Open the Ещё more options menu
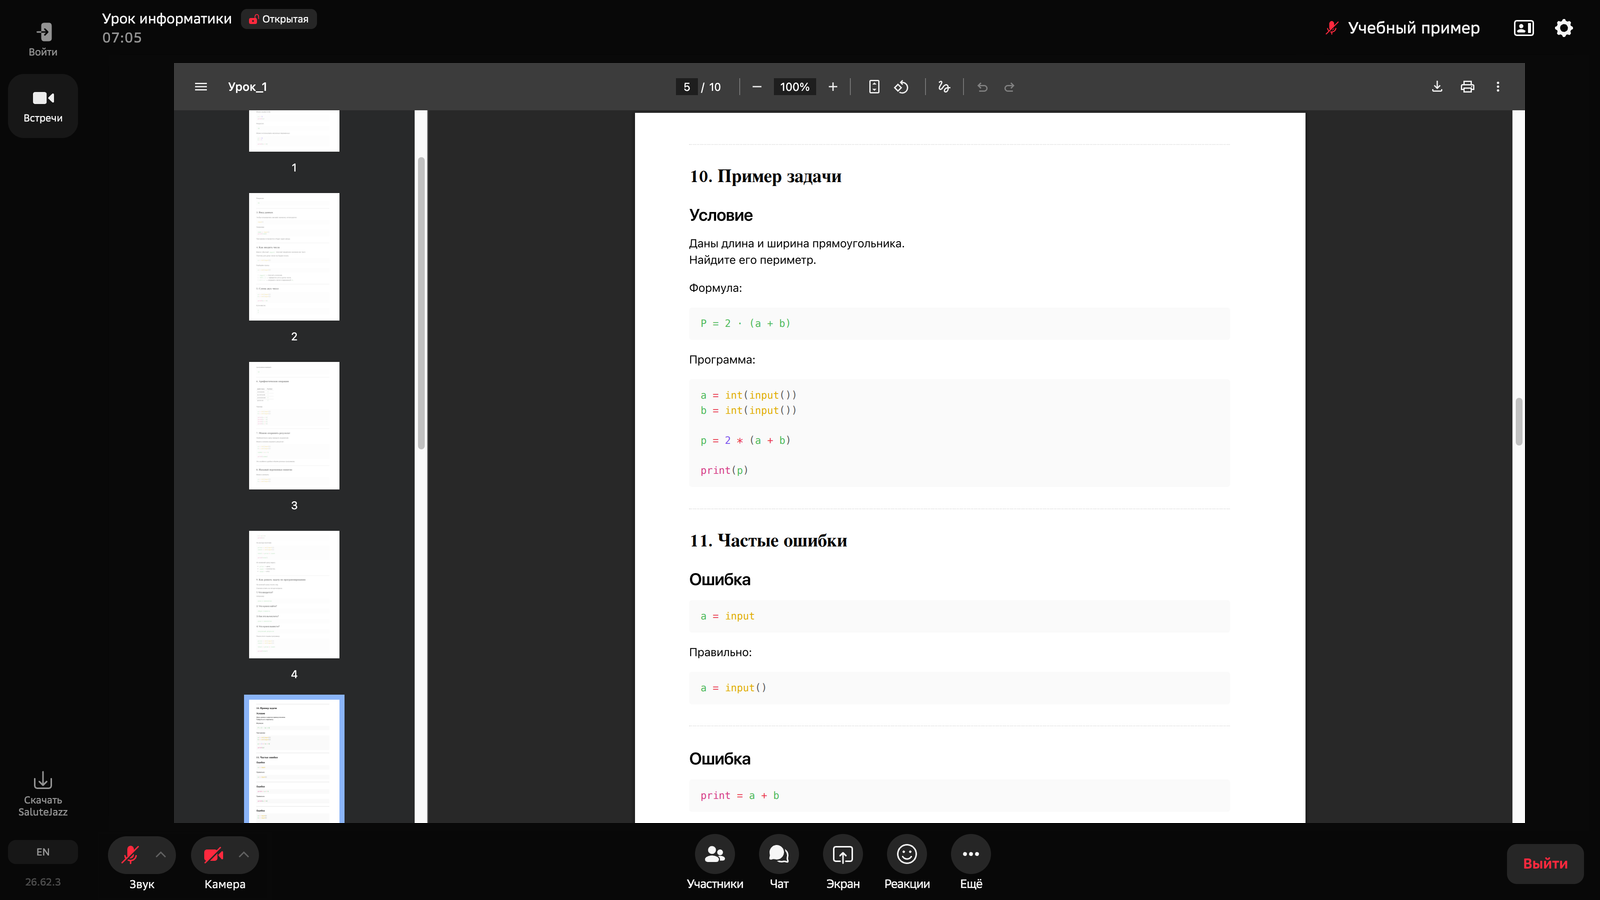 point(971,862)
